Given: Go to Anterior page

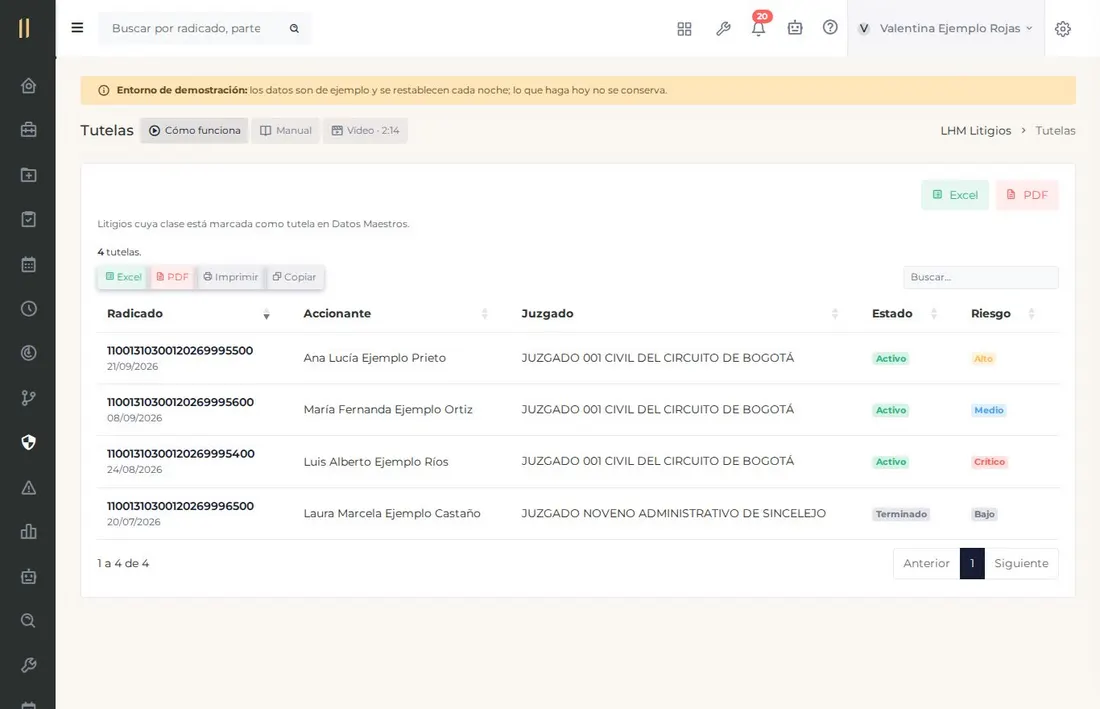Looking at the screenshot, I should [x=926, y=563].
